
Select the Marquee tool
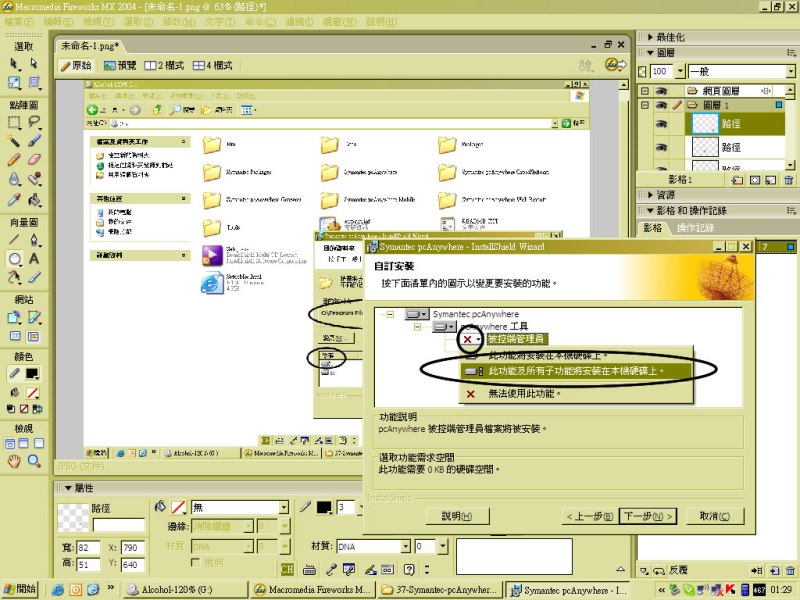(x=14, y=122)
